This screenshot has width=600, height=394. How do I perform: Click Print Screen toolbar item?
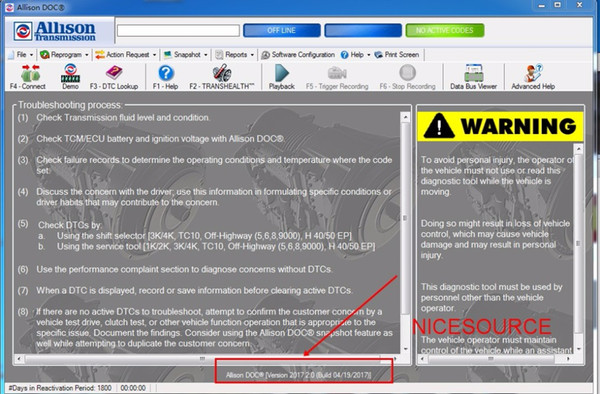click(x=397, y=55)
